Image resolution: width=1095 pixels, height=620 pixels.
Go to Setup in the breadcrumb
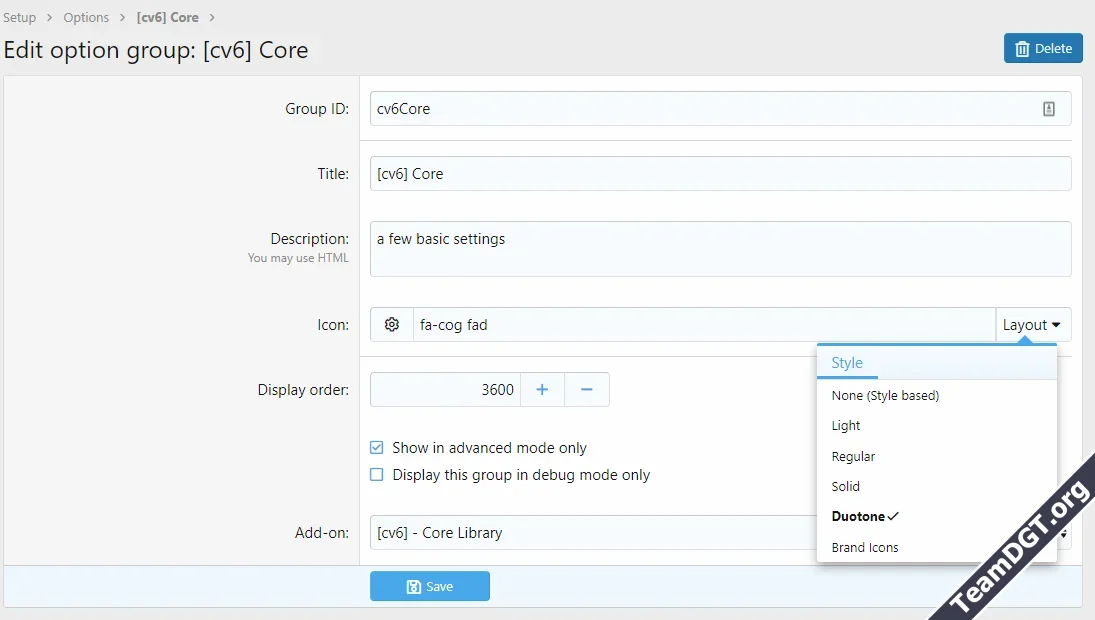(20, 18)
